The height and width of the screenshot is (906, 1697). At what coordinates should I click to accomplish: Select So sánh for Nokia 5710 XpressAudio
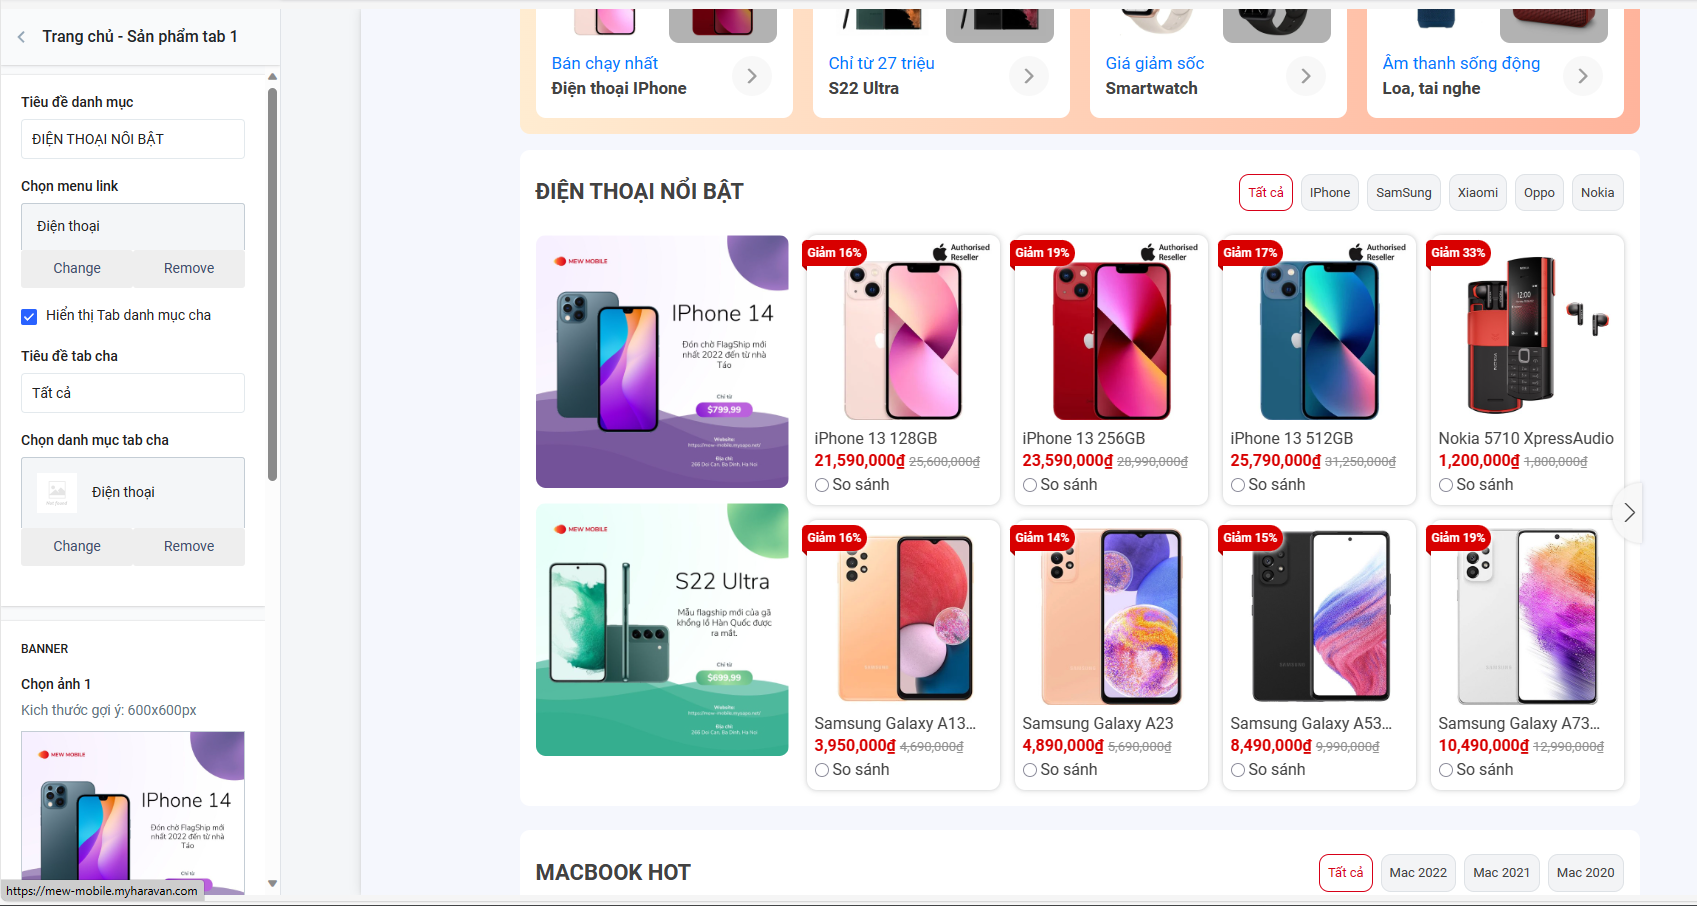click(x=1446, y=485)
